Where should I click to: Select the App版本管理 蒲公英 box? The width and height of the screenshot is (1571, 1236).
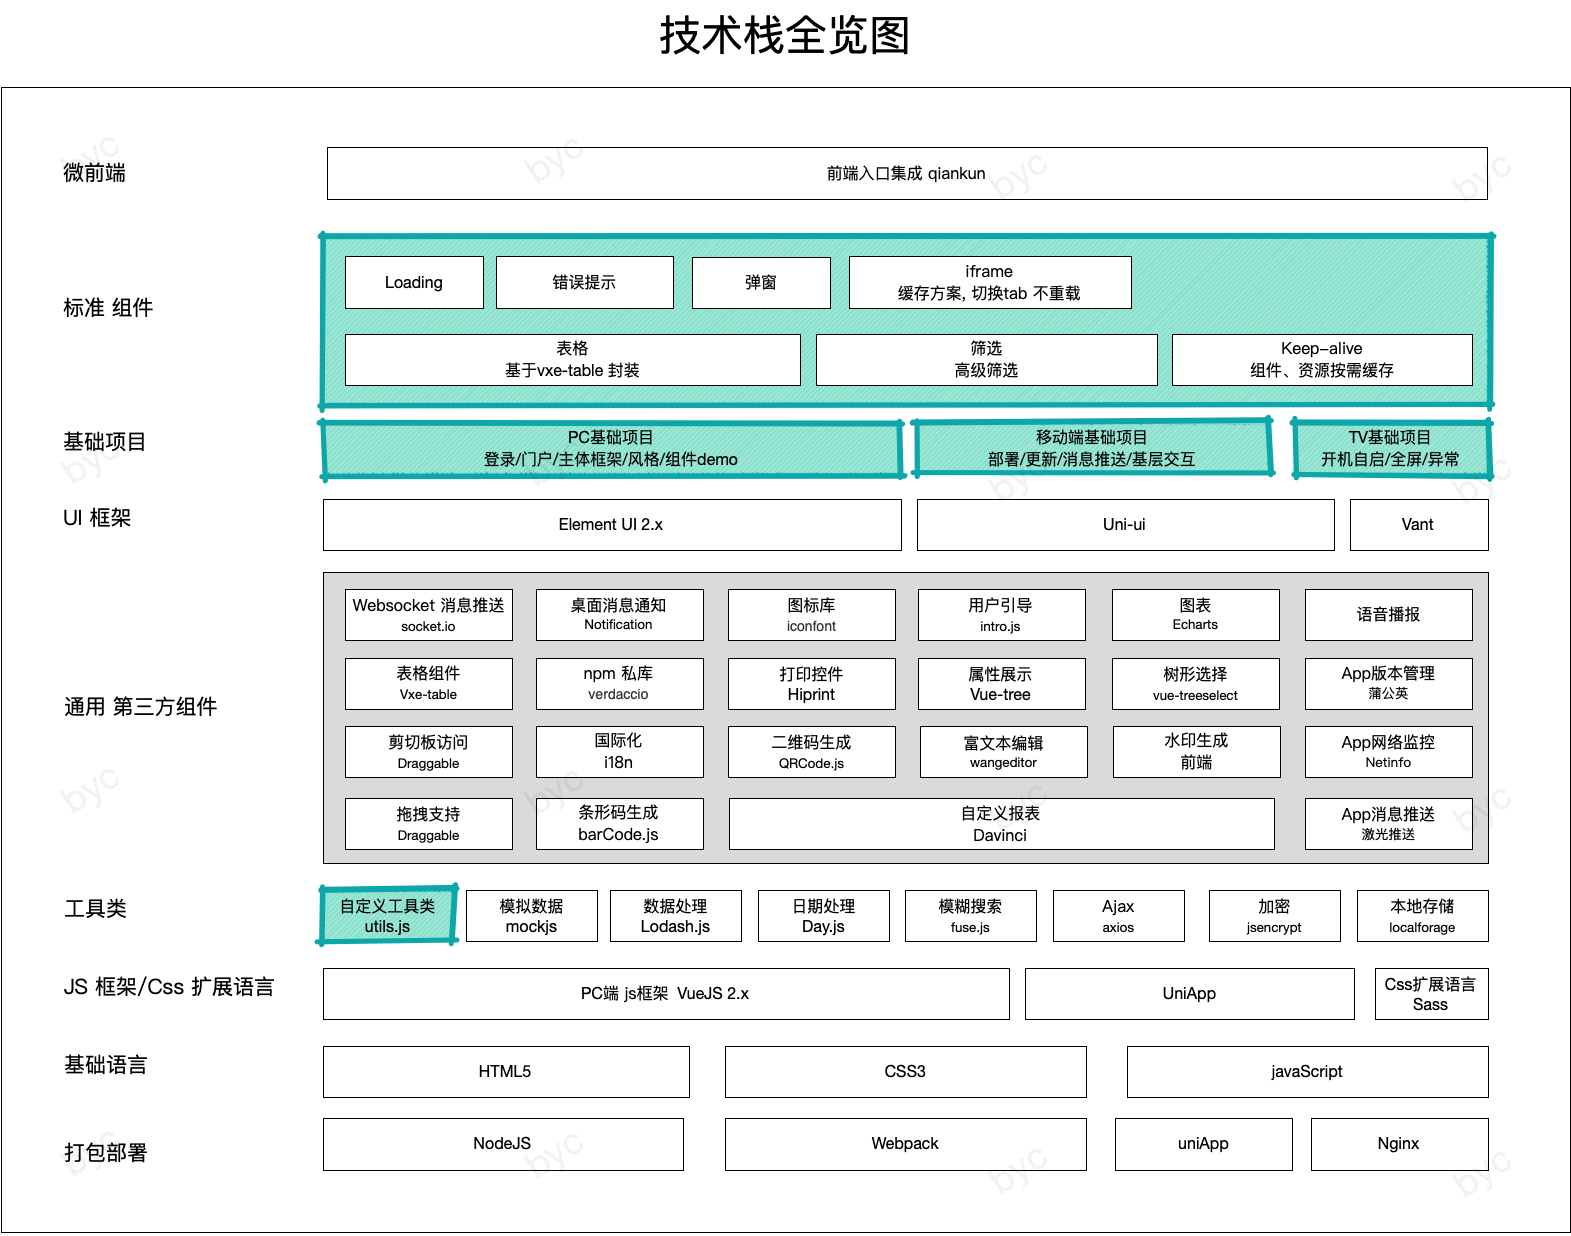click(x=1389, y=684)
